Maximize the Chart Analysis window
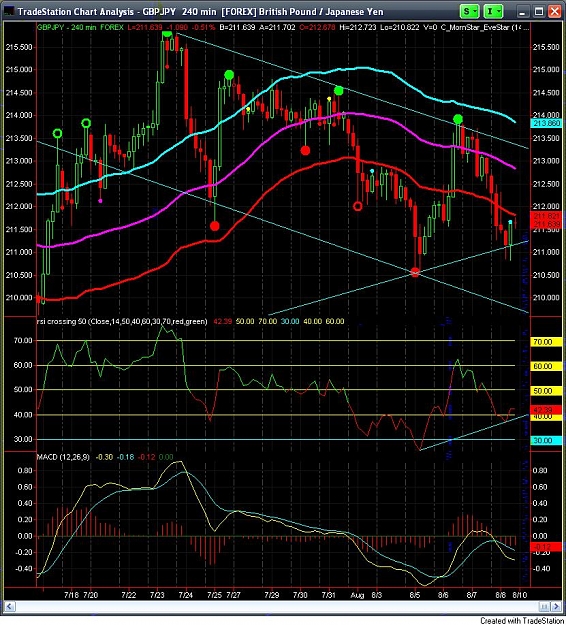 point(538,12)
